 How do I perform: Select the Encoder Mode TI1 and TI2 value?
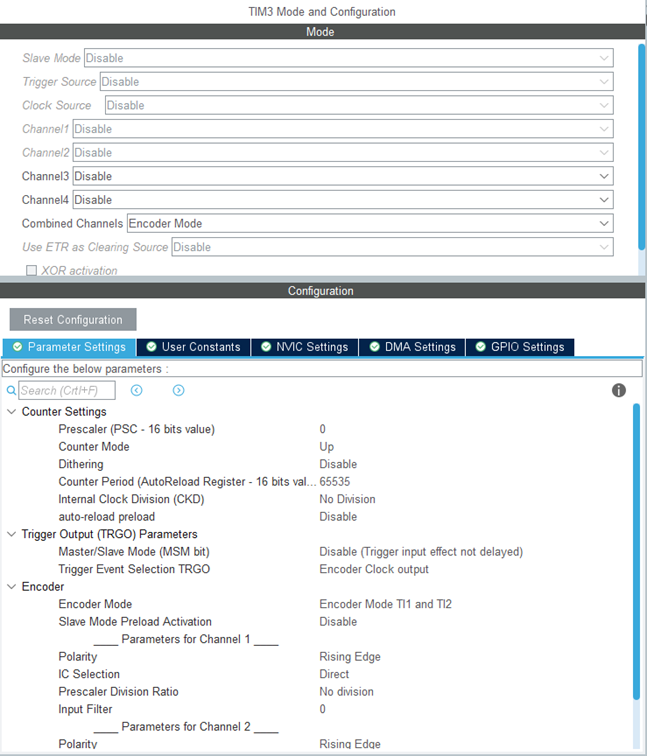click(385, 604)
